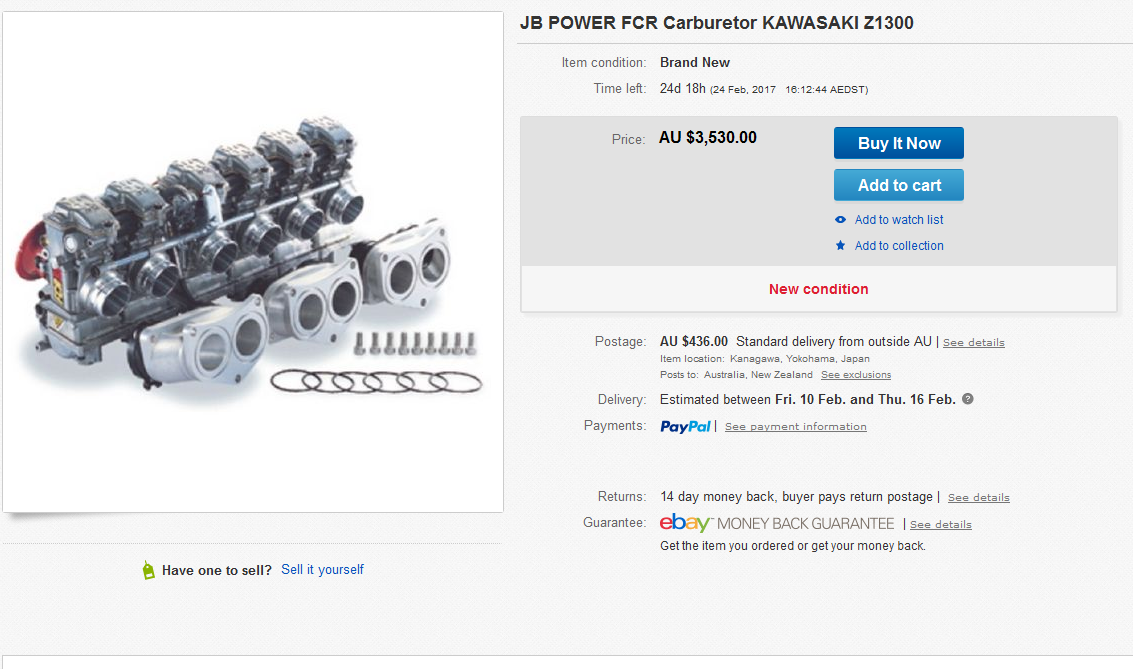The image size is (1133, 669).
Task: Click the delivery estimate help question mark
Action: pyautogui.click(x=967, y=399)
